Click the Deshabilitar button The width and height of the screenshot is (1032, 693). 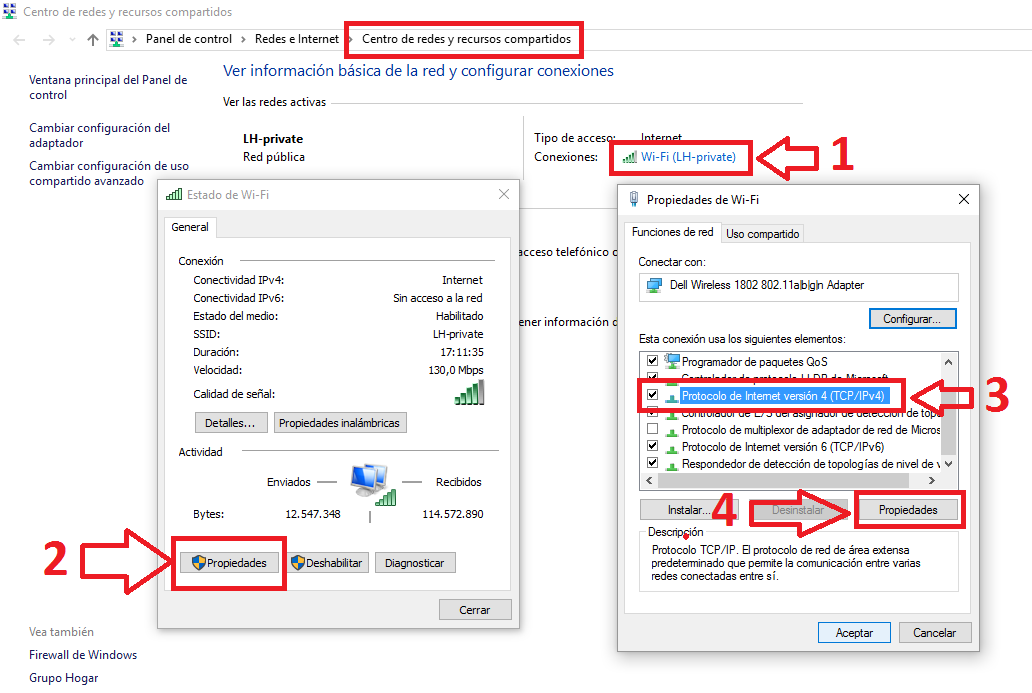click(x=327, y=563)
